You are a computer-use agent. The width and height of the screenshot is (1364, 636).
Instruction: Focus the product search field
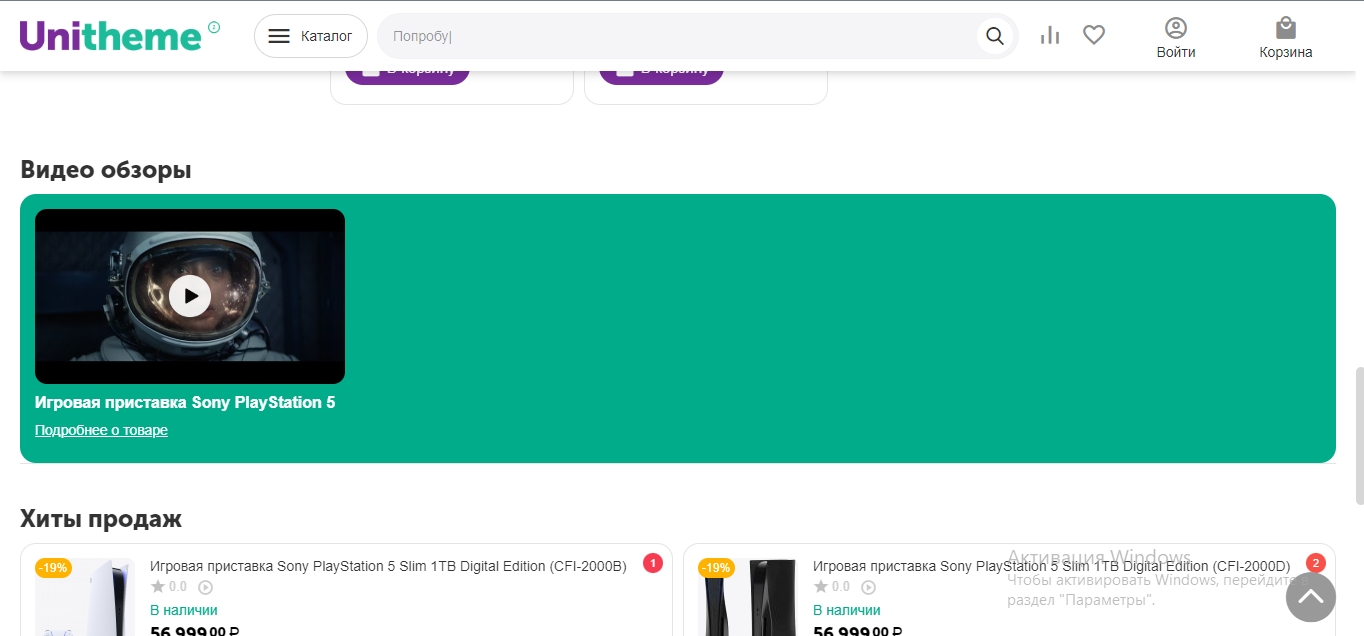point(680,36)
